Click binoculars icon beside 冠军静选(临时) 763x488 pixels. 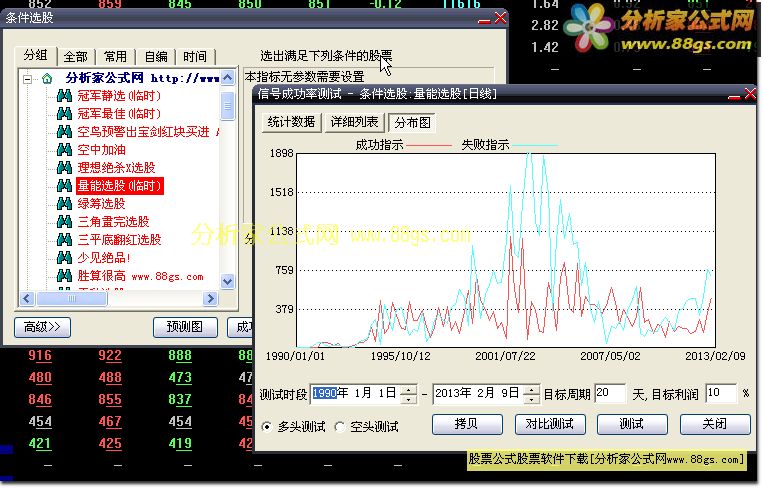click(x=64, y=95)
